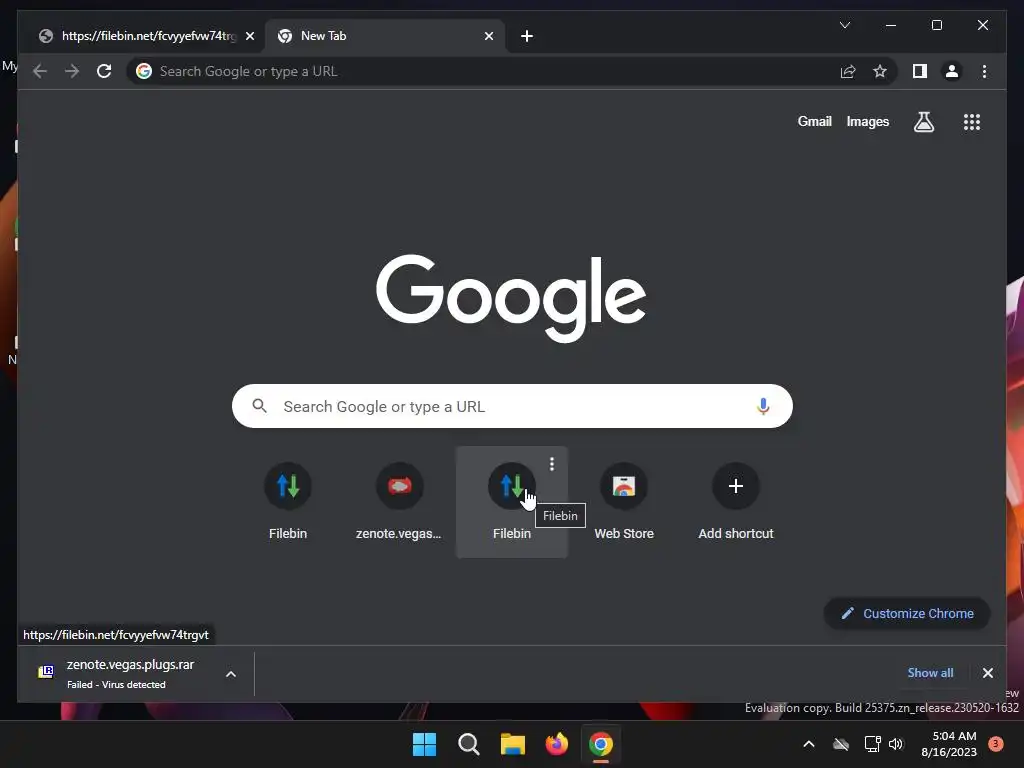Open a new tab with plus button
Image resolution: width=1024 pixels, height=768 pixels.
526,36
